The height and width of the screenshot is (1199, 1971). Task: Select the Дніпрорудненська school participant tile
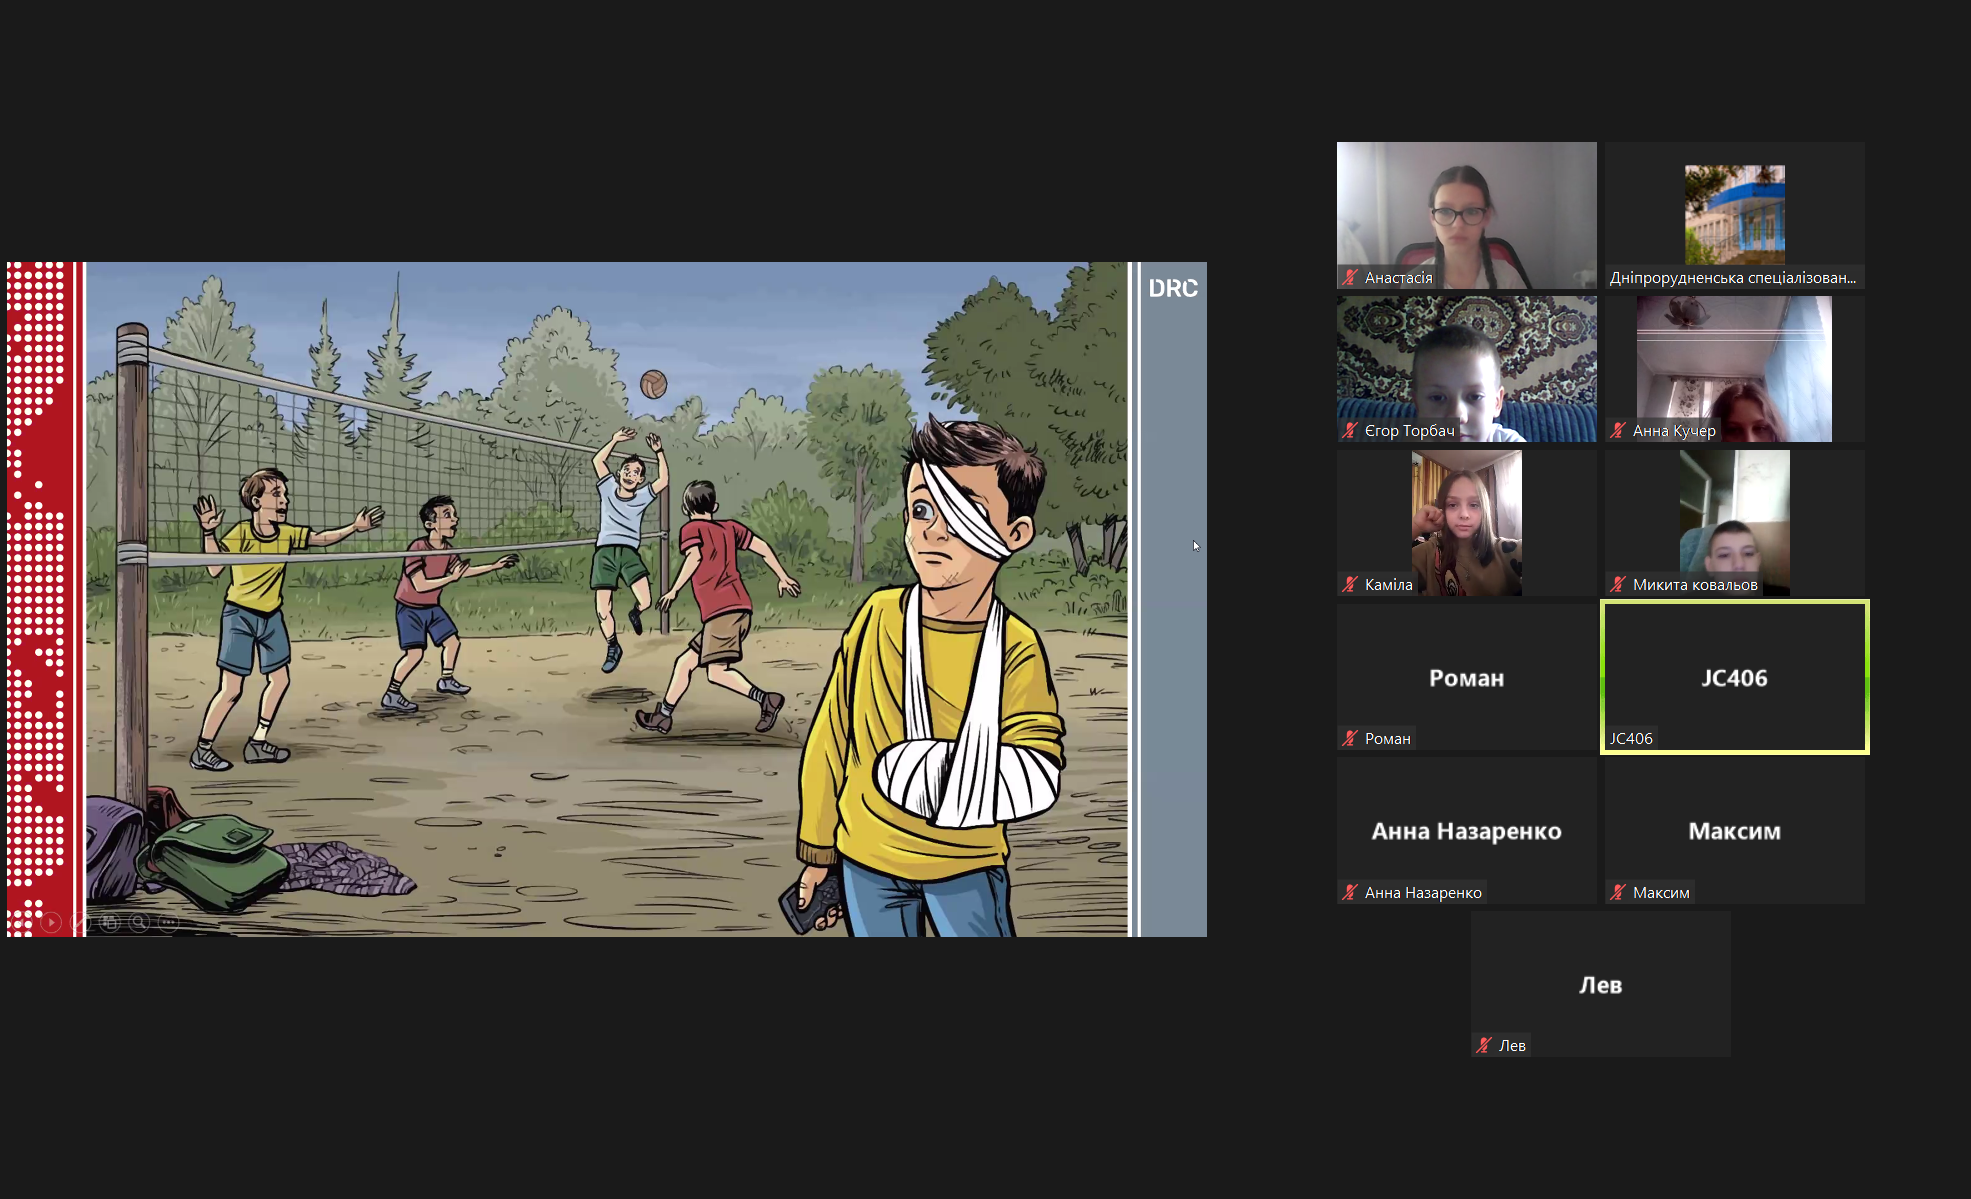[x=1734, y=215]
